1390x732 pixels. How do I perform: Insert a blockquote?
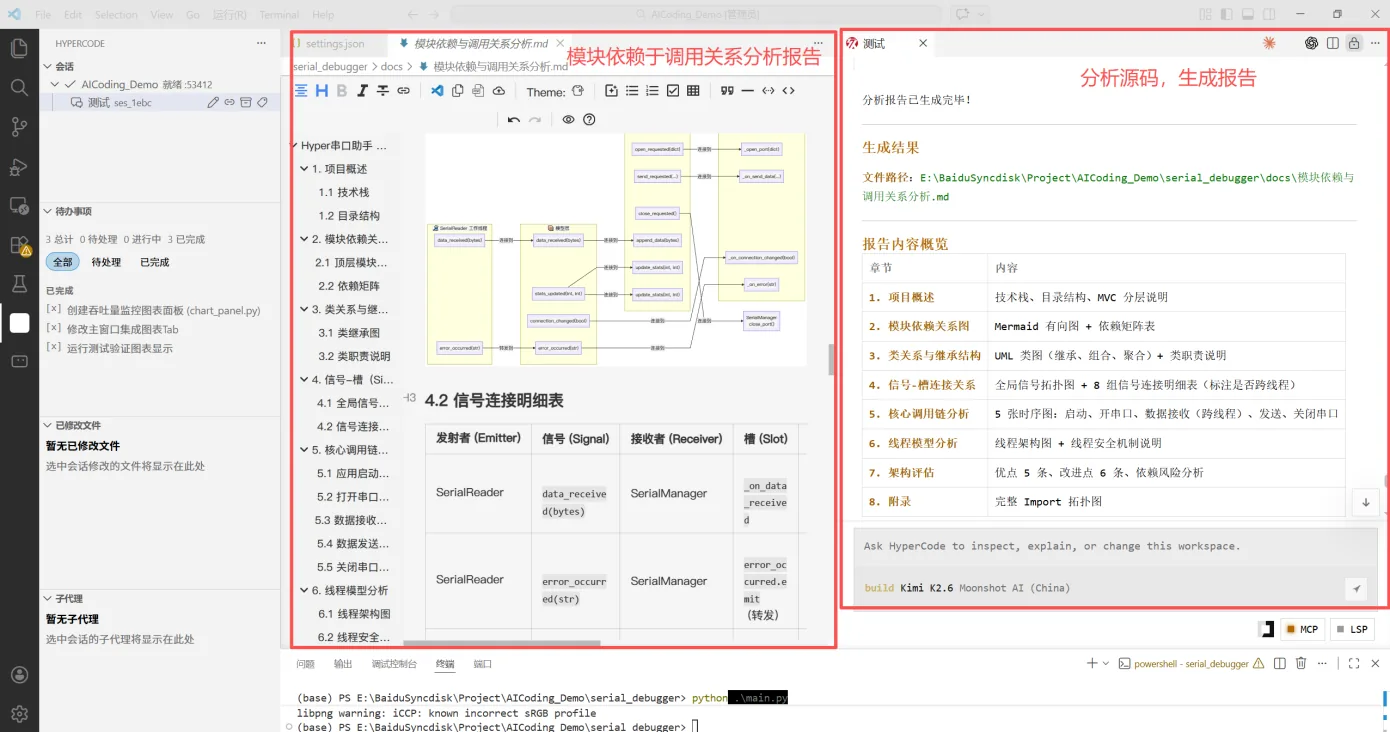pos(727,91)
